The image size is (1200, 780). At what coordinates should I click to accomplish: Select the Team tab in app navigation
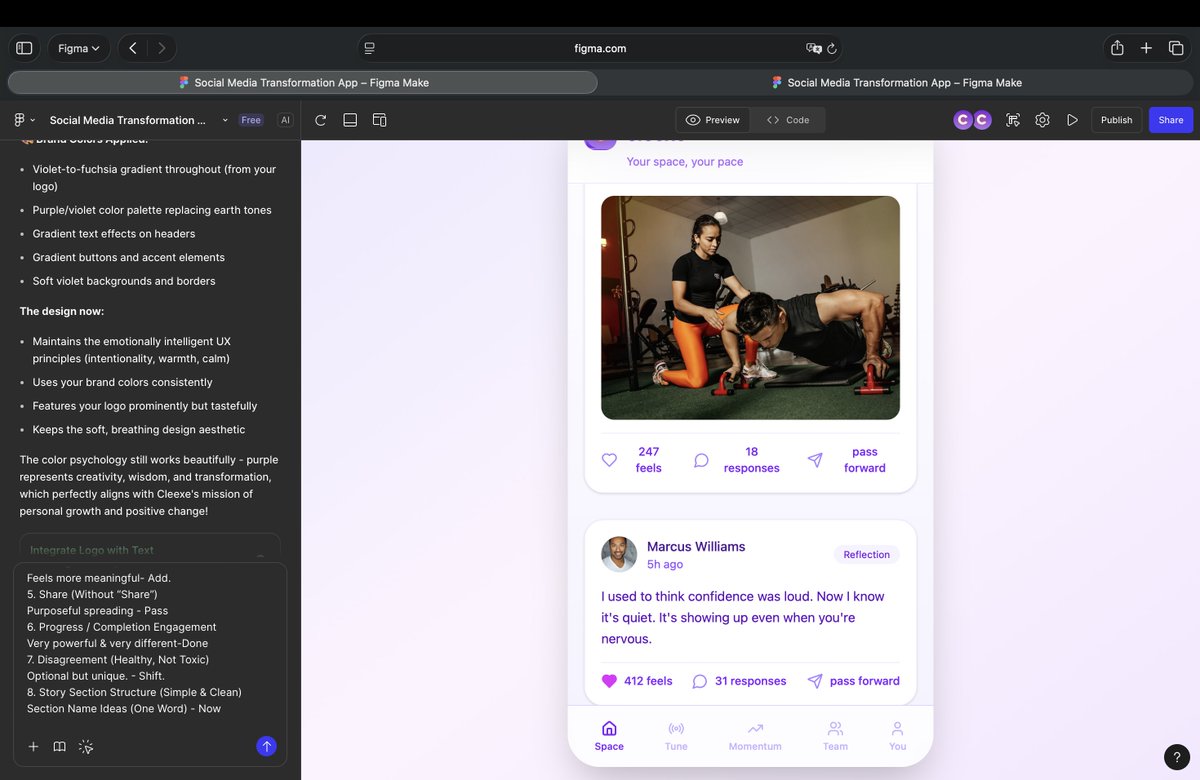pyautogui.click(x=835, y=736)
